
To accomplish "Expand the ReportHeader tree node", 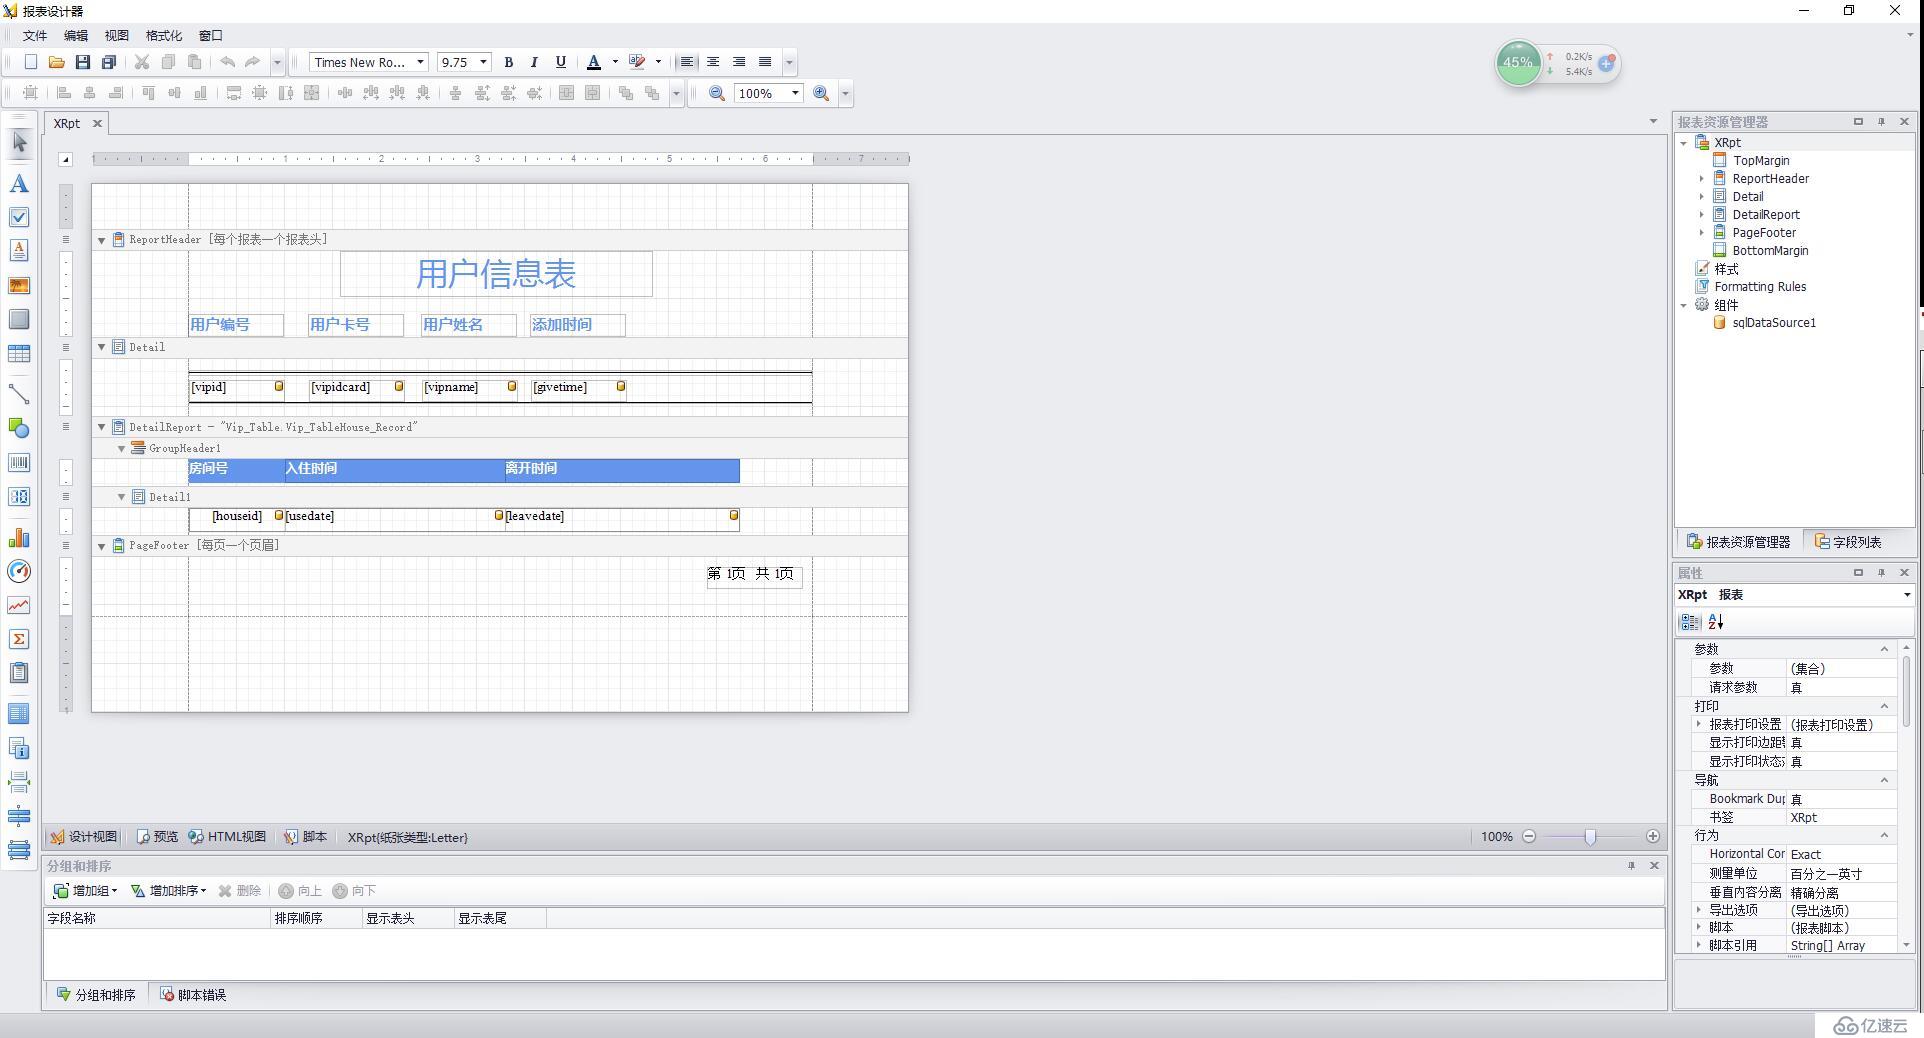I will [1702, 179].
